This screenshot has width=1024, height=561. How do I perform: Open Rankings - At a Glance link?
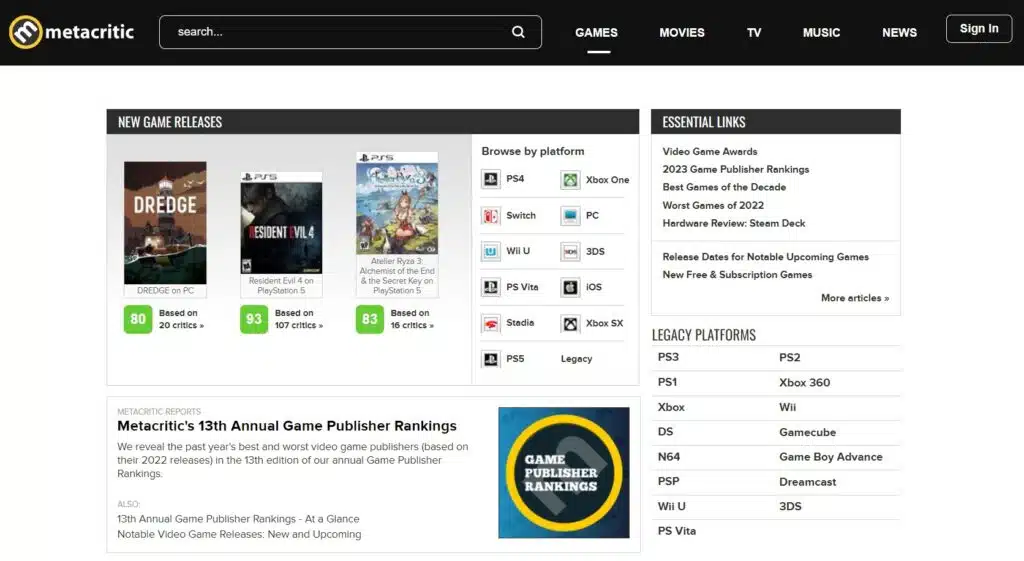coord(238,519)
